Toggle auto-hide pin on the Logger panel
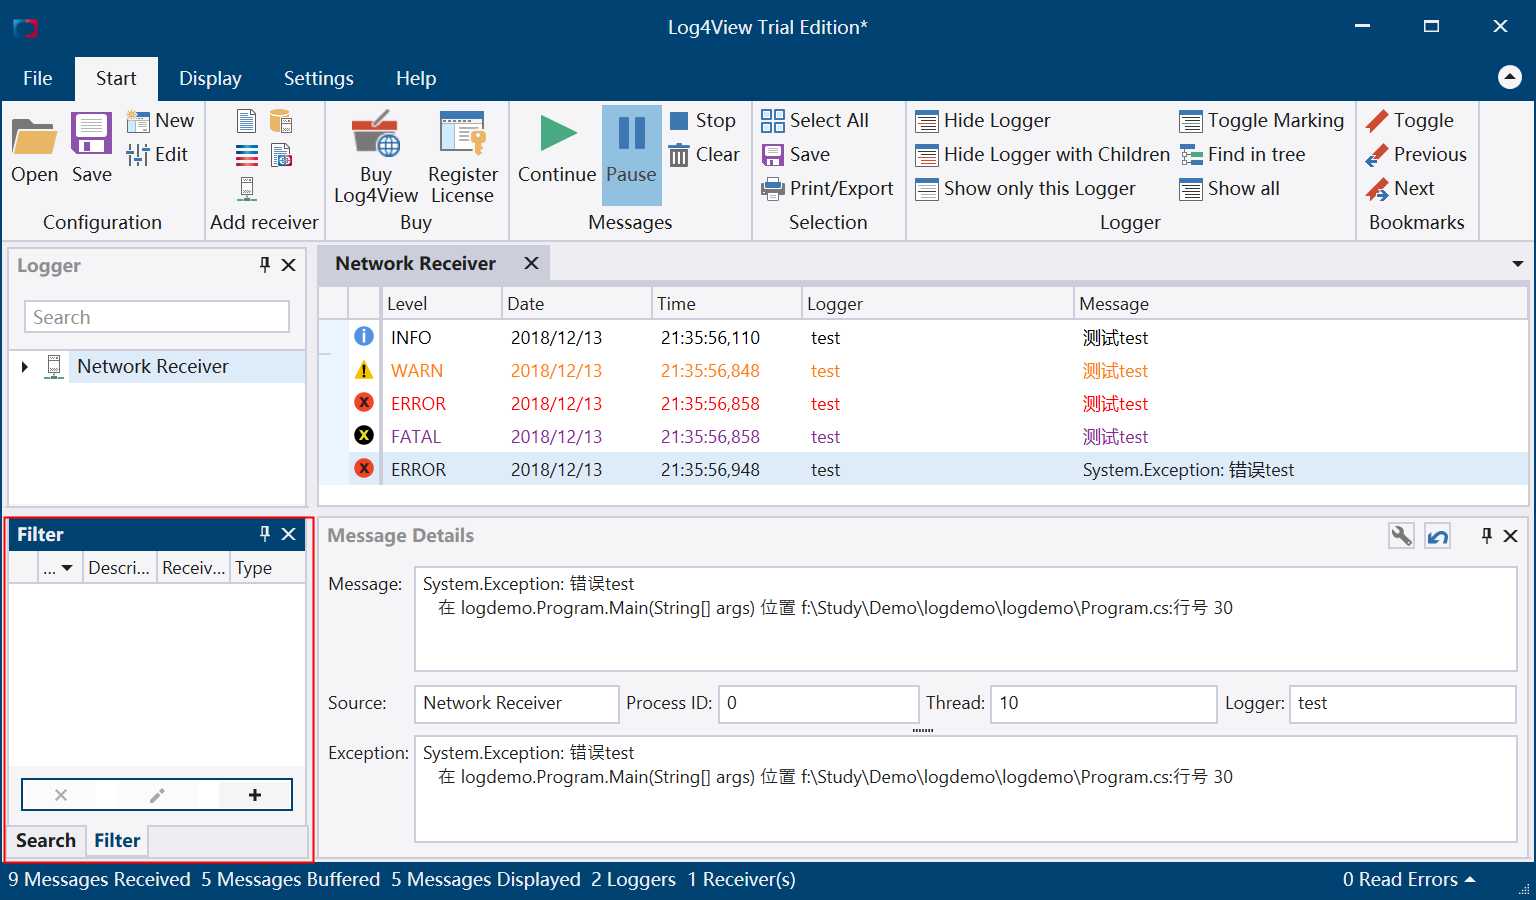 click(x=265, y=265)
